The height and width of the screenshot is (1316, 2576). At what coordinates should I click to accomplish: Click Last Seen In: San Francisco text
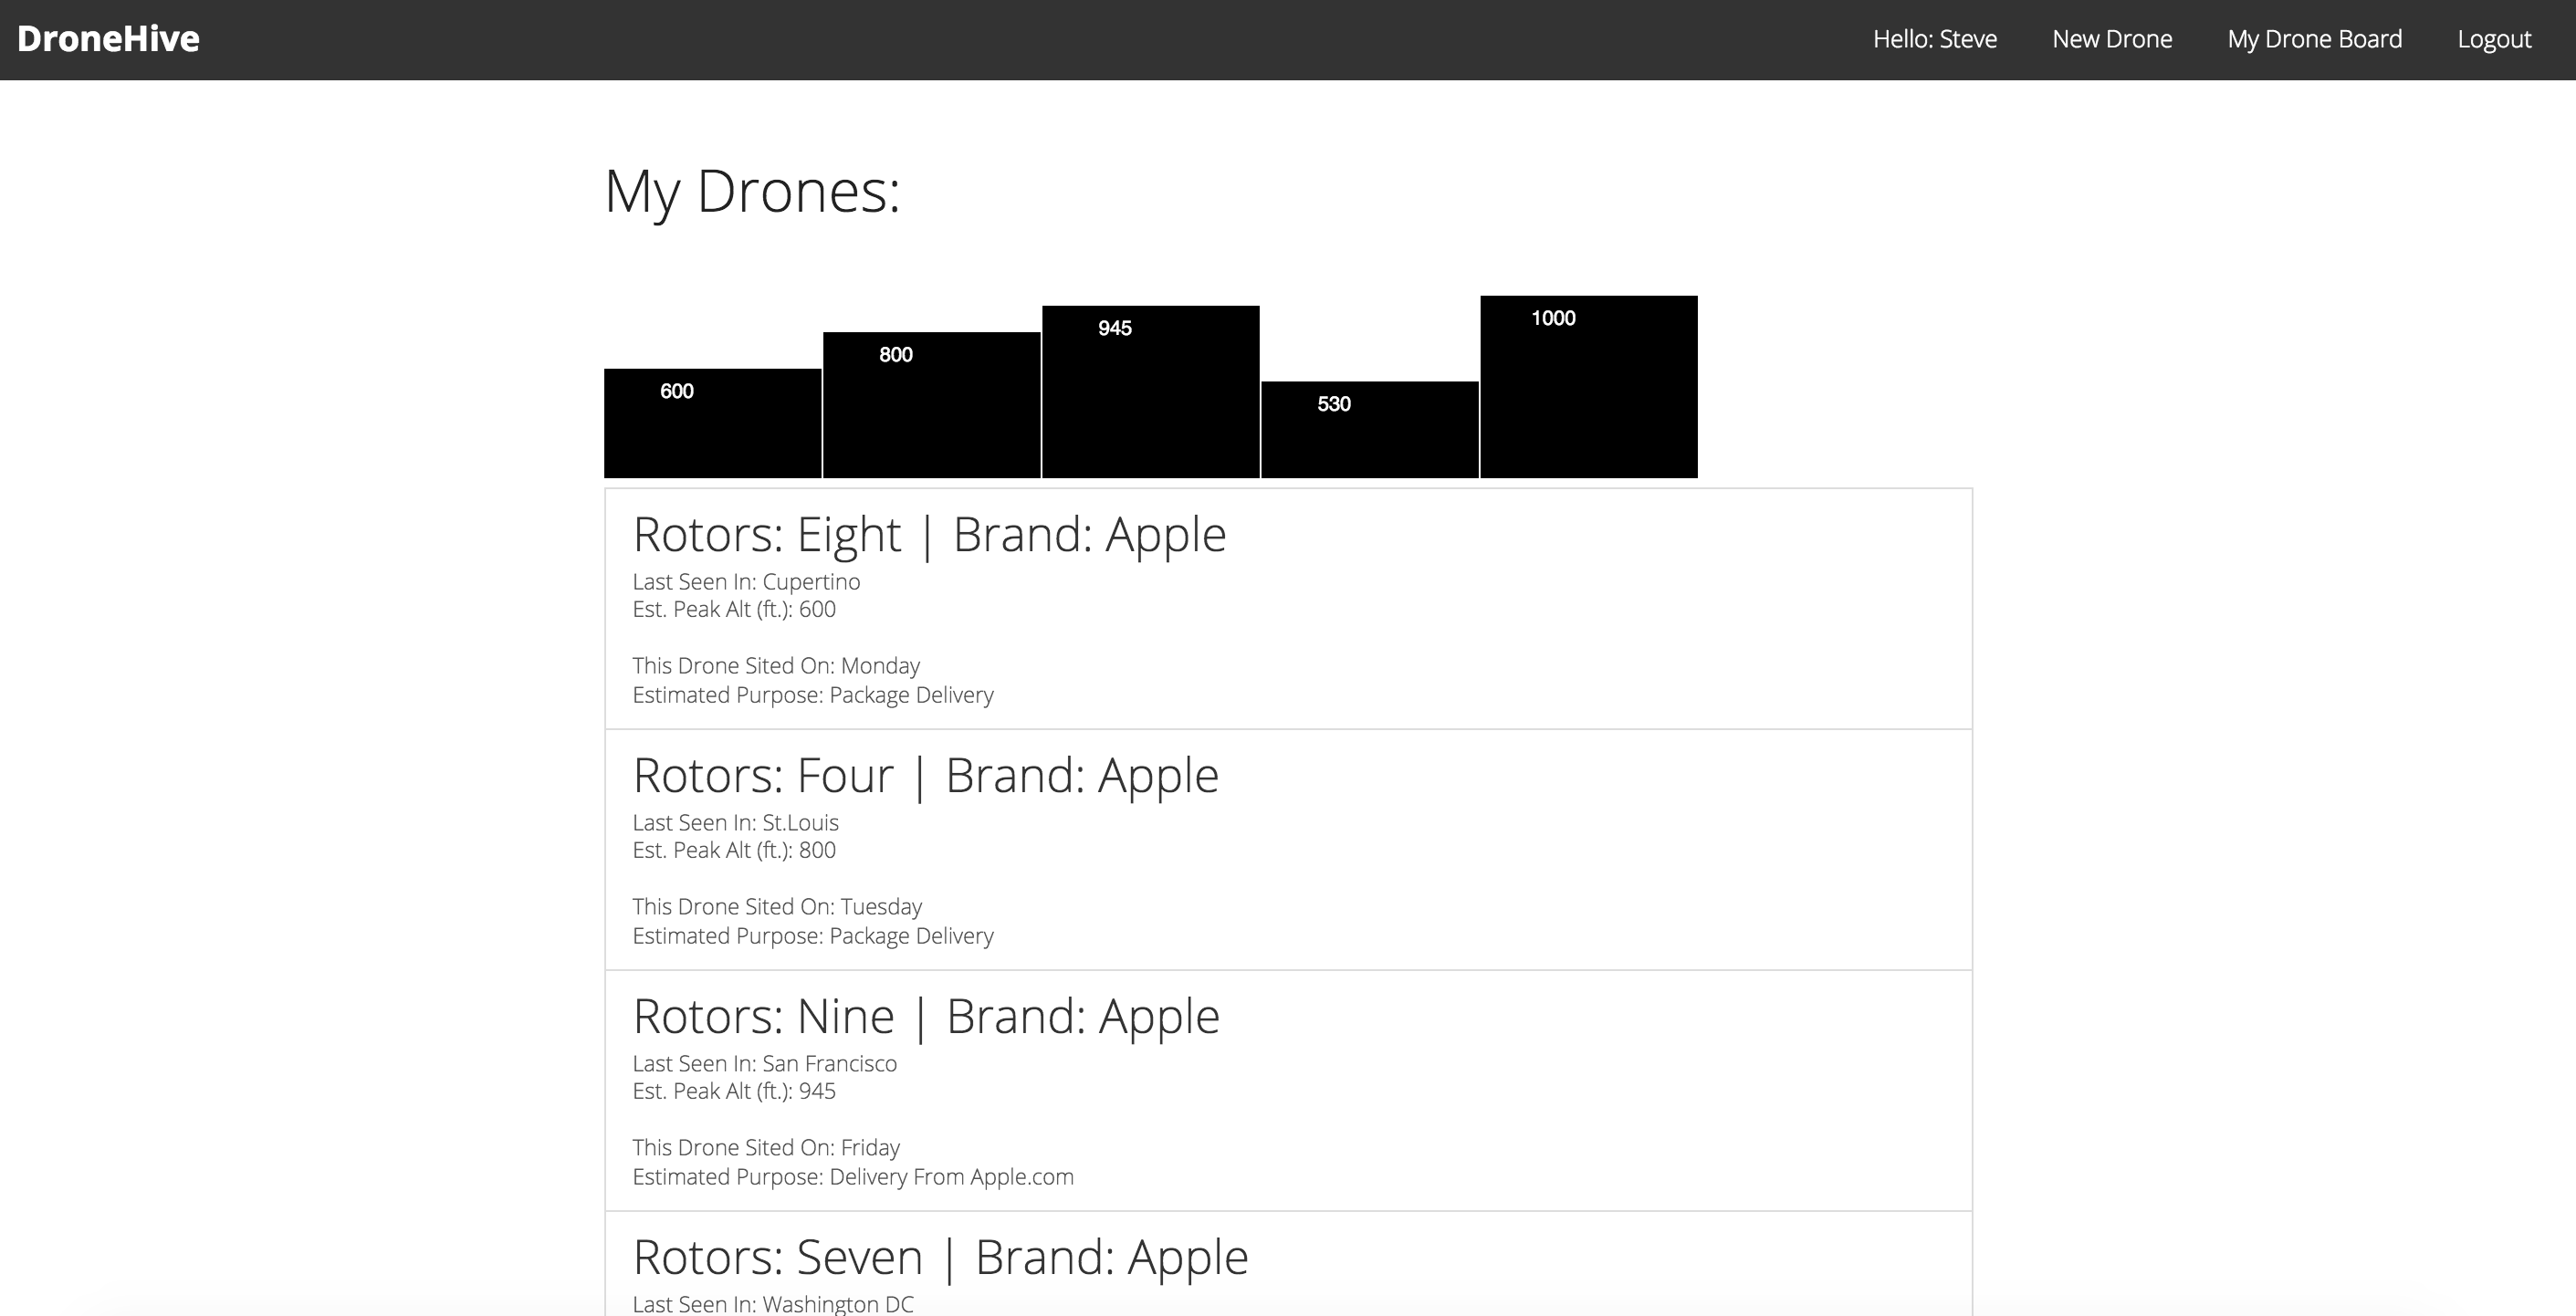(764, 1064)
